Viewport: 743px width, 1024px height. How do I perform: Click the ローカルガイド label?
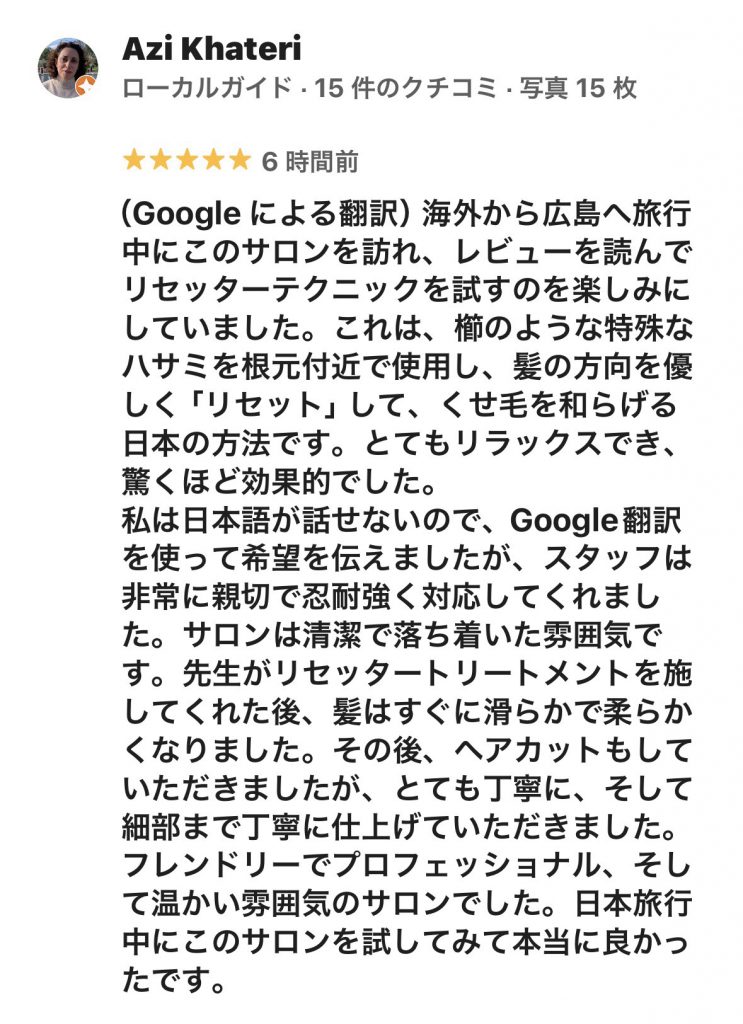(x=208, y=89)
